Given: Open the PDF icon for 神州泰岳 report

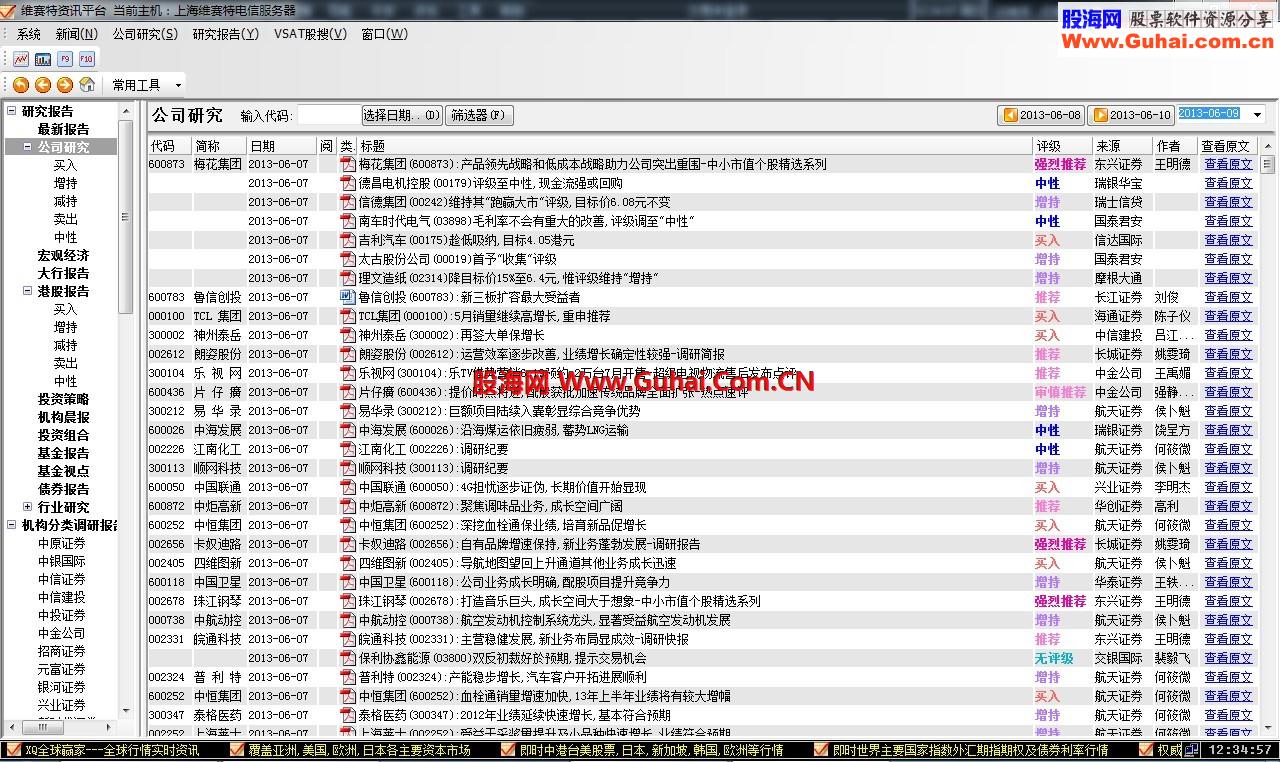Looking at the screenshot, I should point(347,335).
